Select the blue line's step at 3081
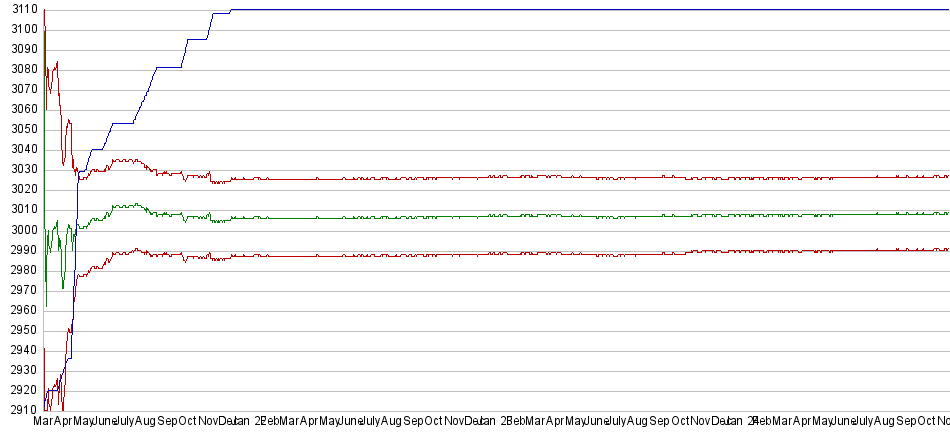The height and width of the screenshot is (435, 950). point(170,67)
